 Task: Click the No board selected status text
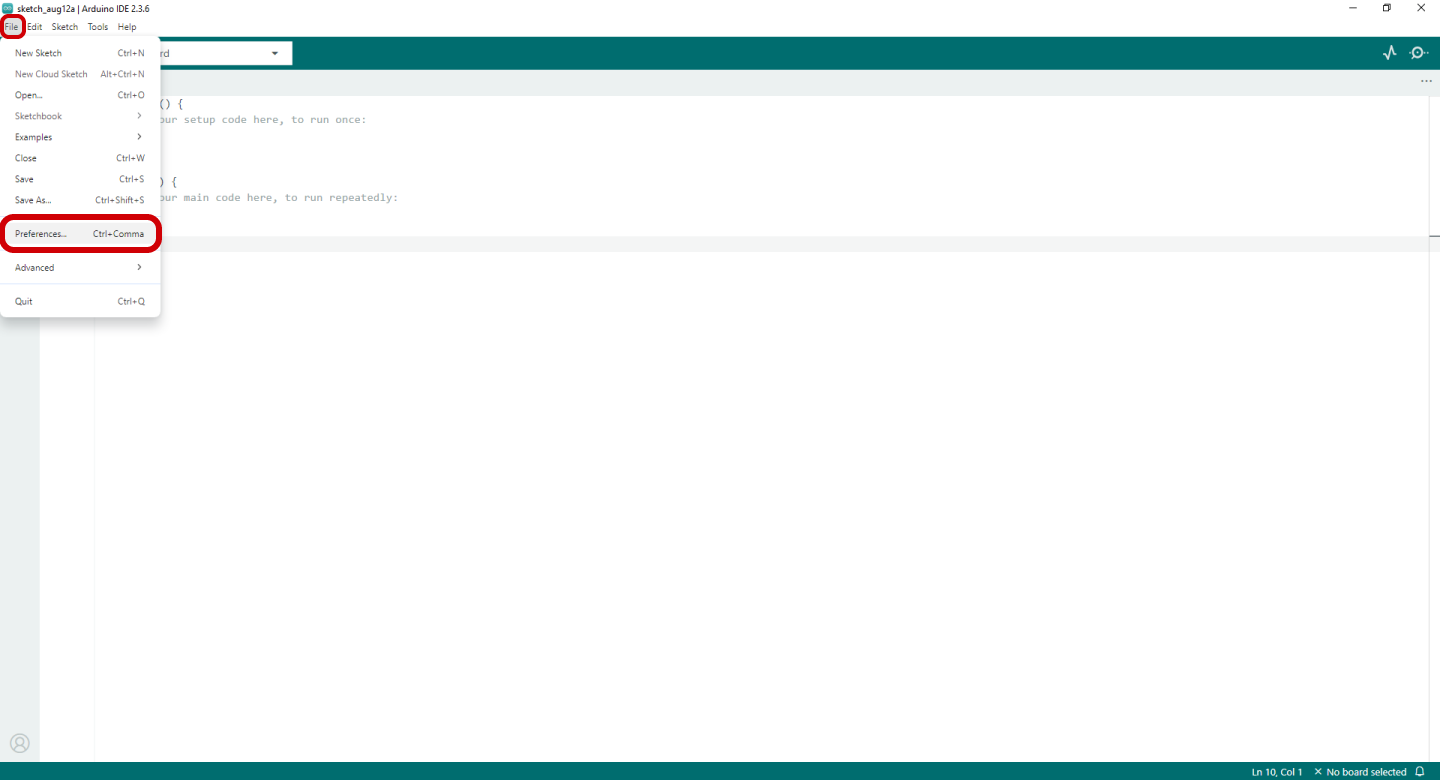[x=1366, y=772]
